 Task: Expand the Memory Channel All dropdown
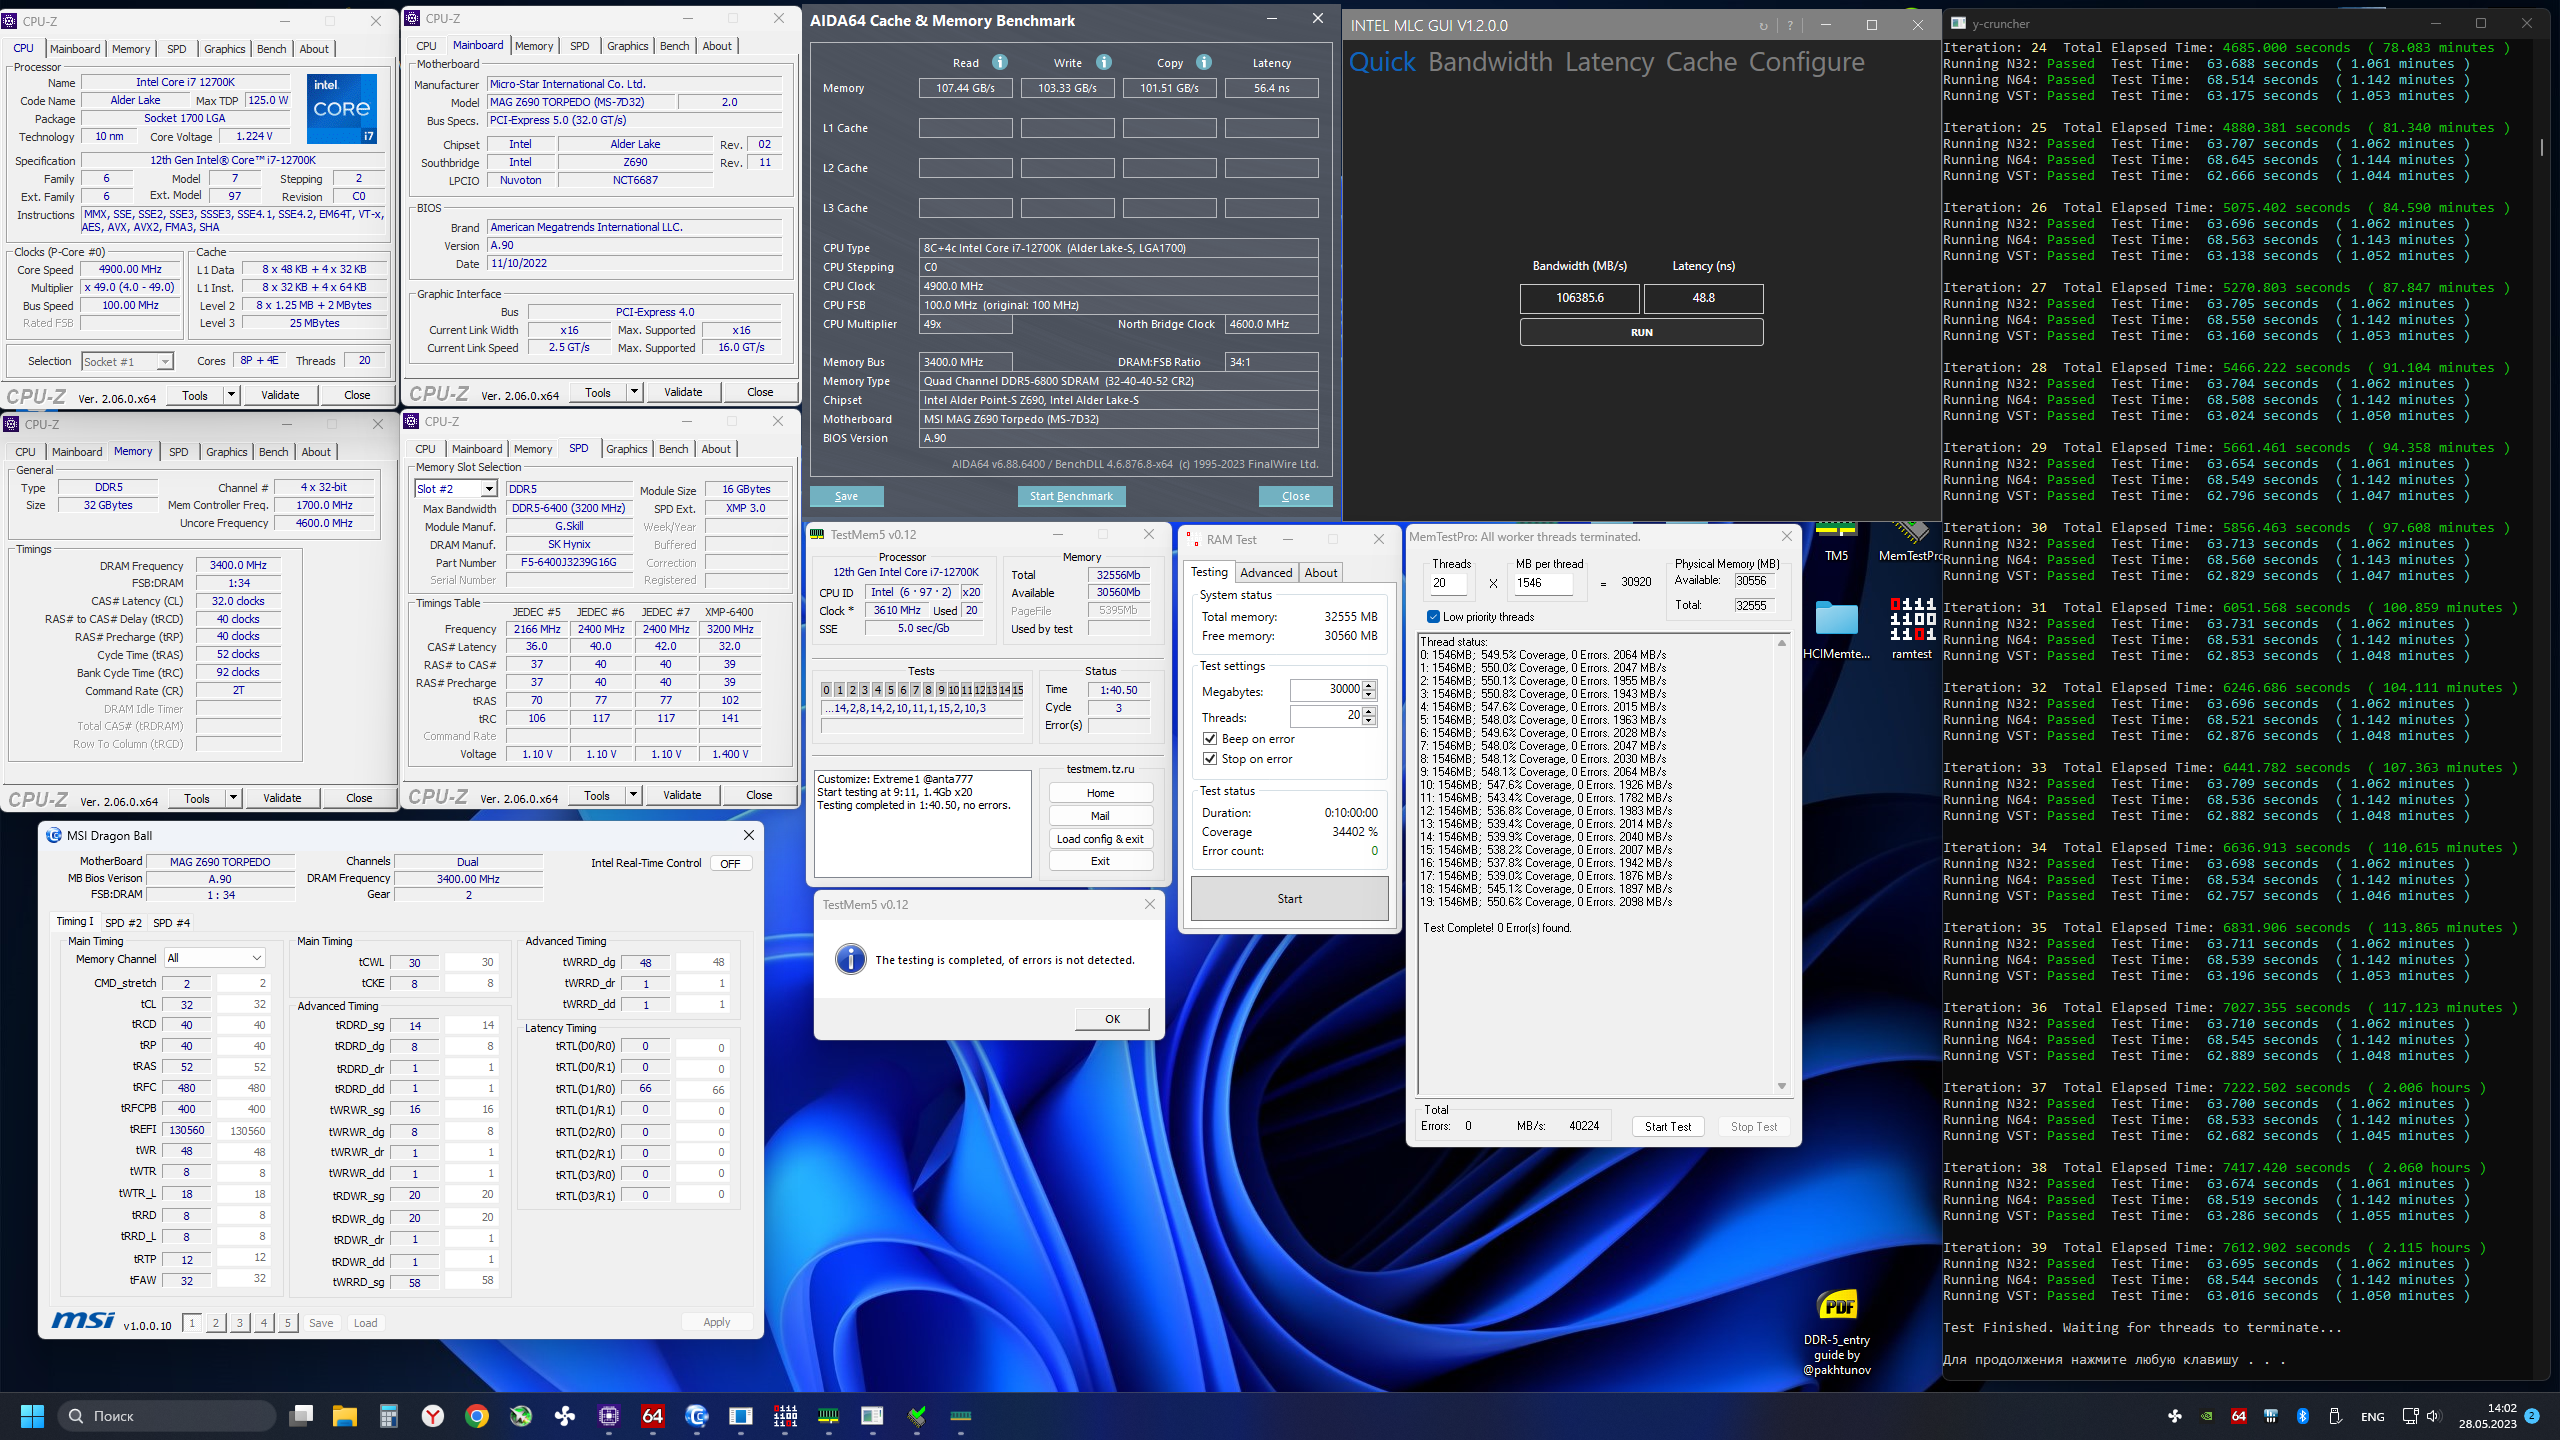(256, 958)
